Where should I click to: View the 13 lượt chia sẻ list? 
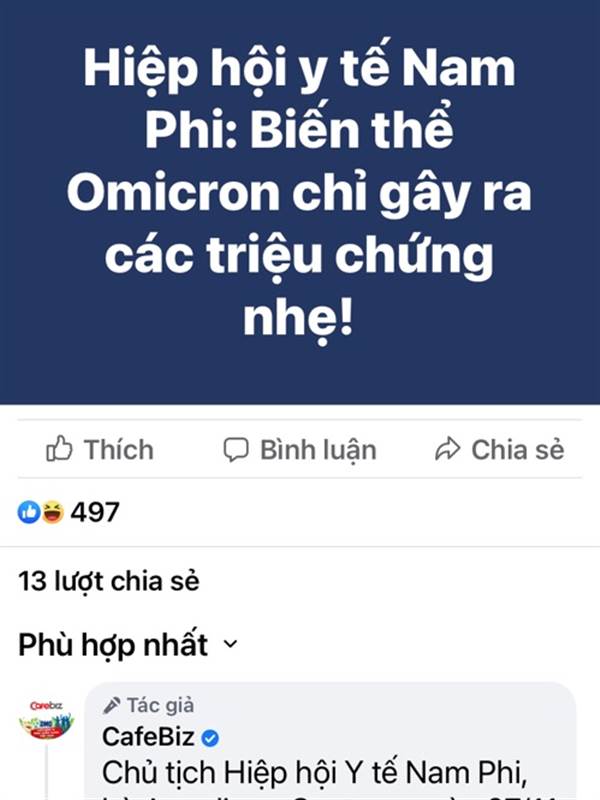pos(109,581)
